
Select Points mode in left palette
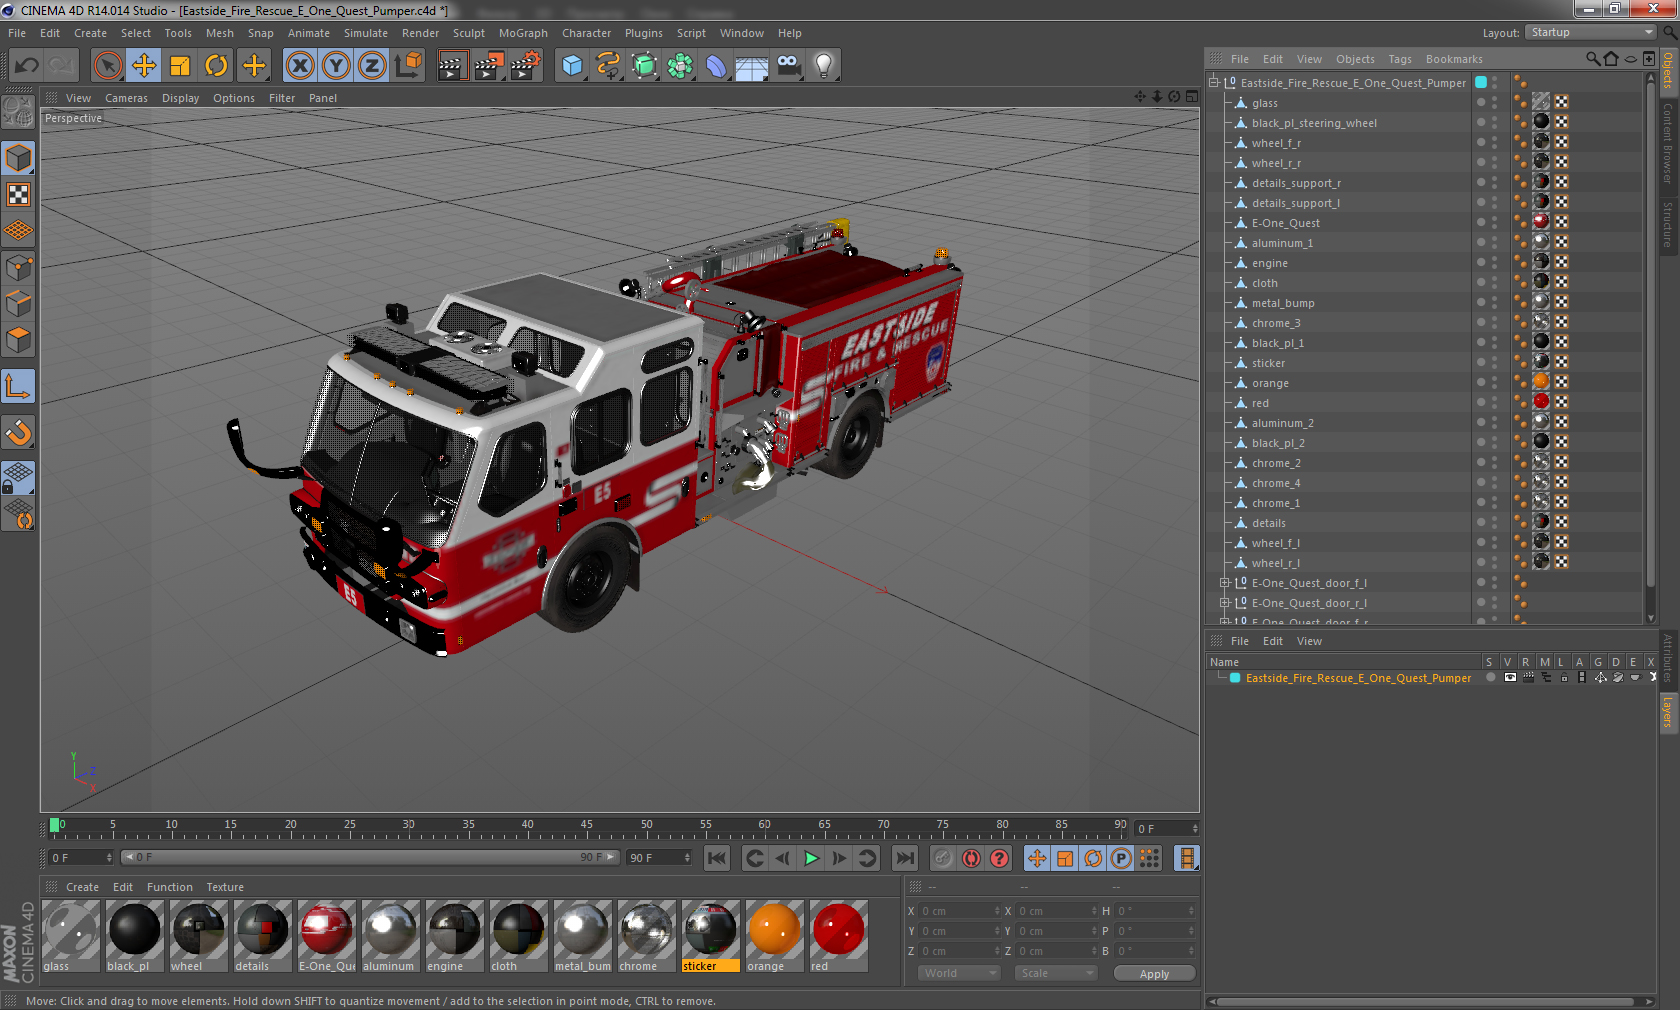point(19,268)
